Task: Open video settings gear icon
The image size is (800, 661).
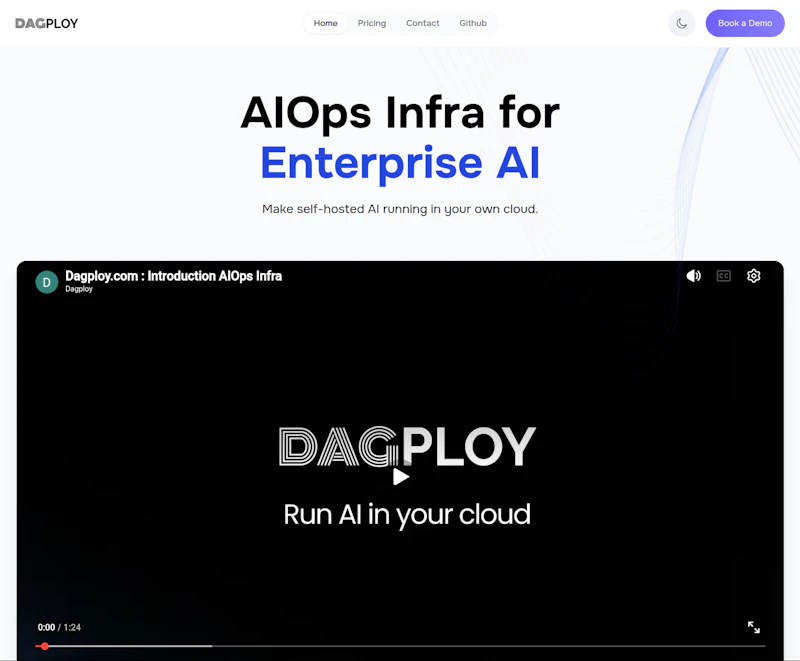Action: [x=754, y=276]
